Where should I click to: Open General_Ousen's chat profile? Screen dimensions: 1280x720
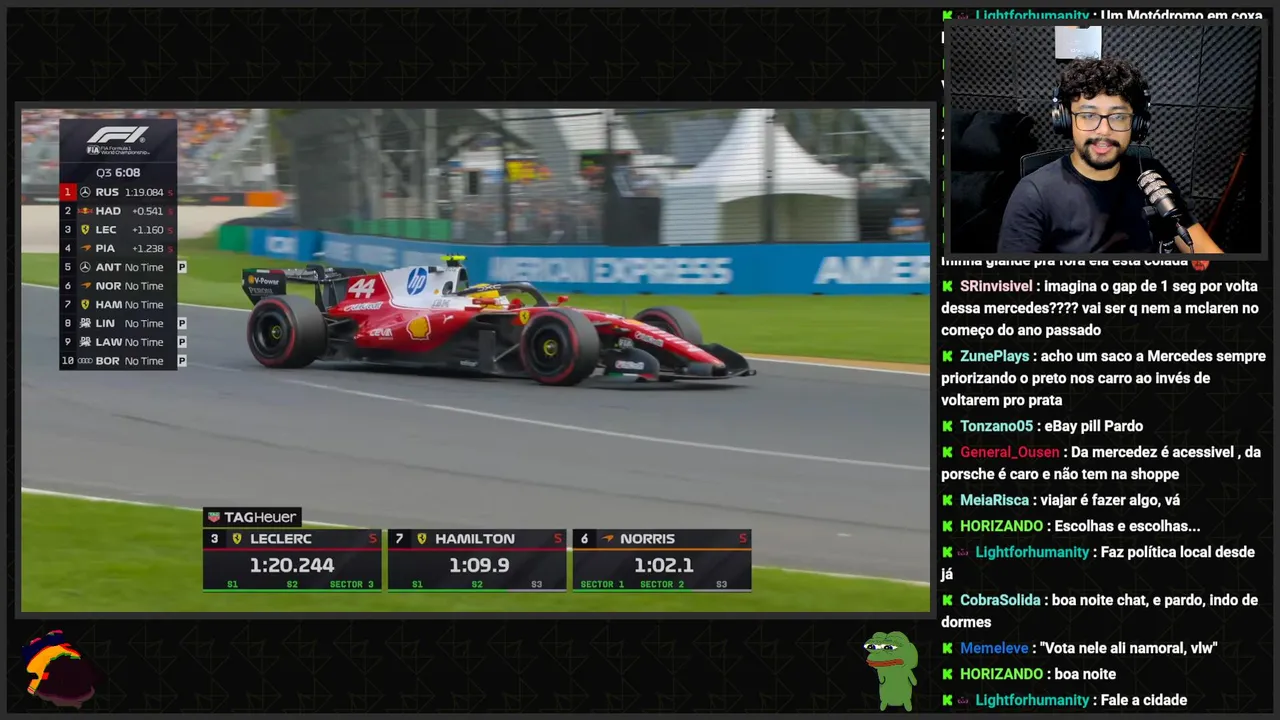pyautogui.click(x=1009, y=452)
